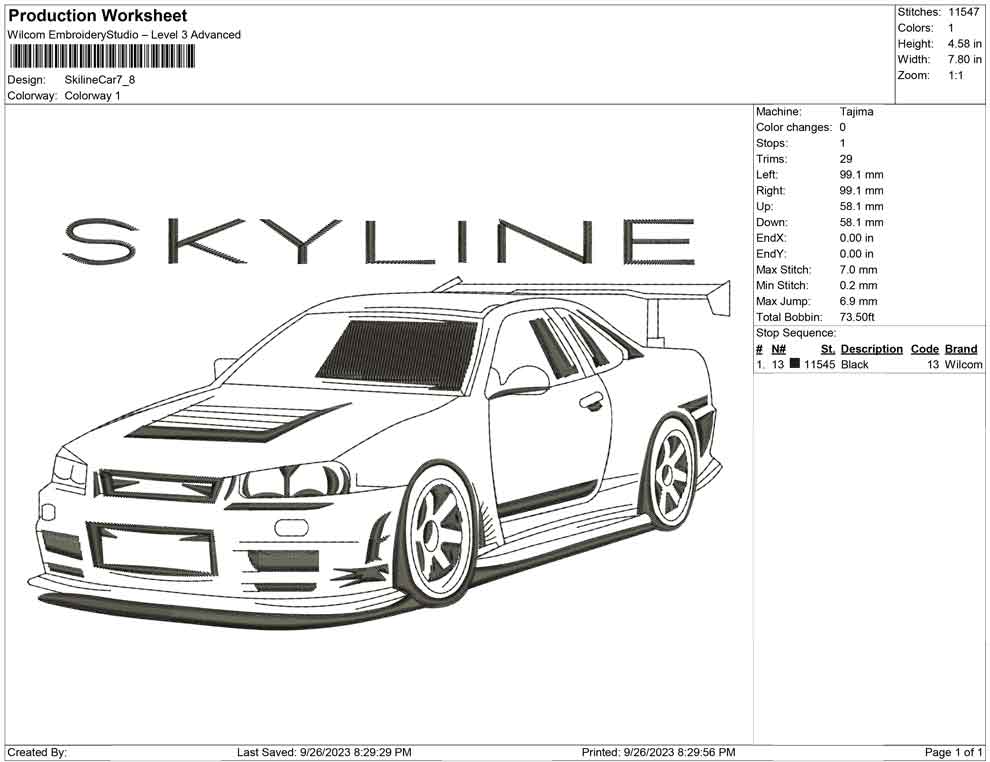The image size is (990, 762).
Task: Click the Color changes value 0
Action: tap(842, 128)
